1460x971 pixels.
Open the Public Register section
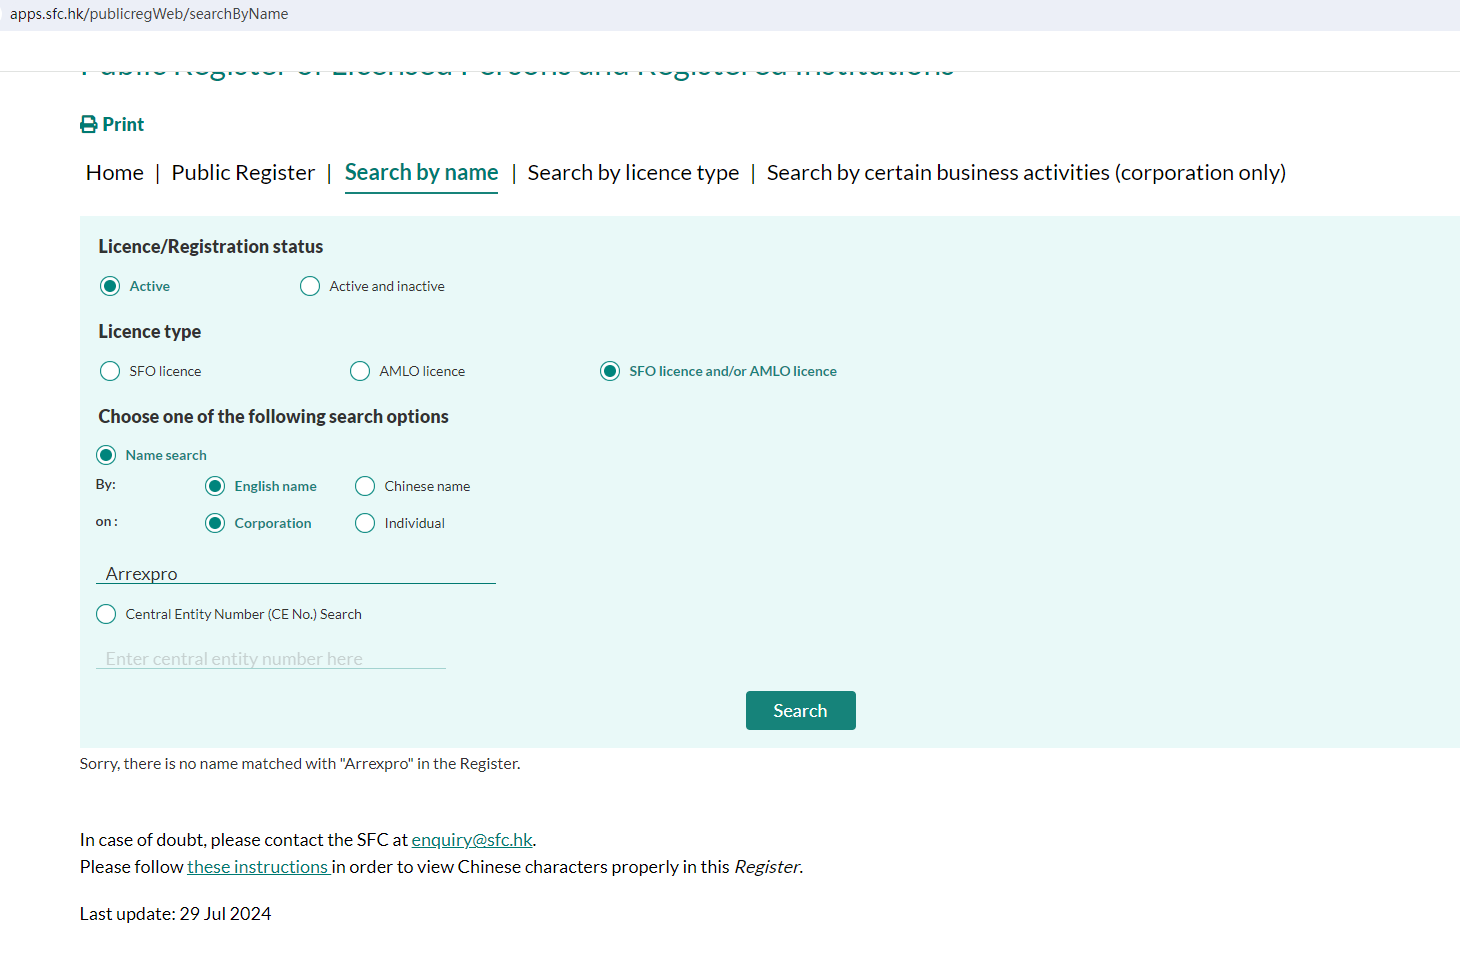[243, 173]
